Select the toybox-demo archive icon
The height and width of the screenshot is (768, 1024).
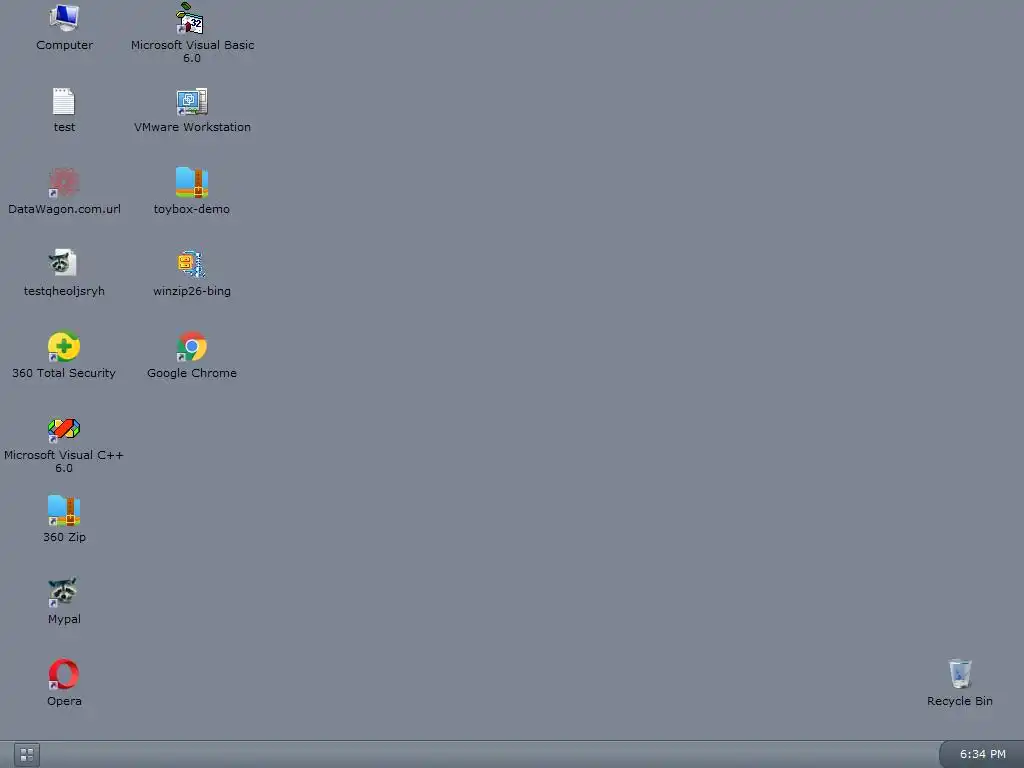pos(191,183)
